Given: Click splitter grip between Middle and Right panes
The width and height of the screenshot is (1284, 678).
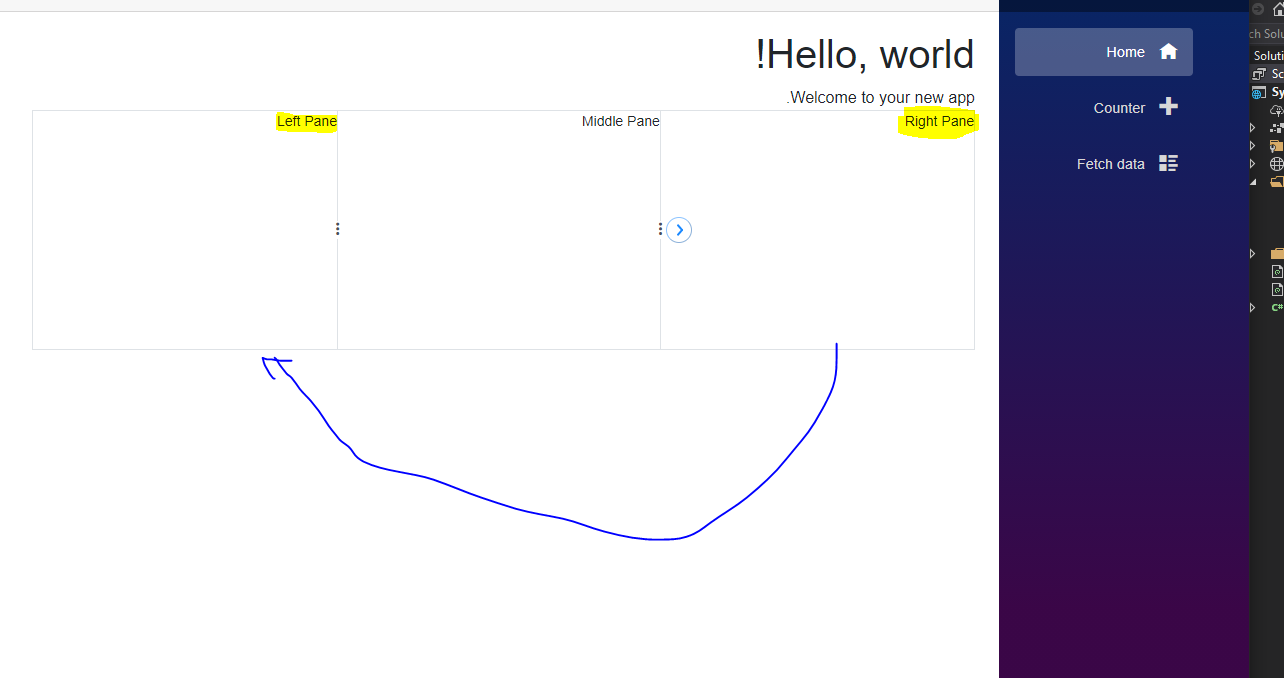Looking at the screenshot, I should pyautogui.click(x=660, y=229).
